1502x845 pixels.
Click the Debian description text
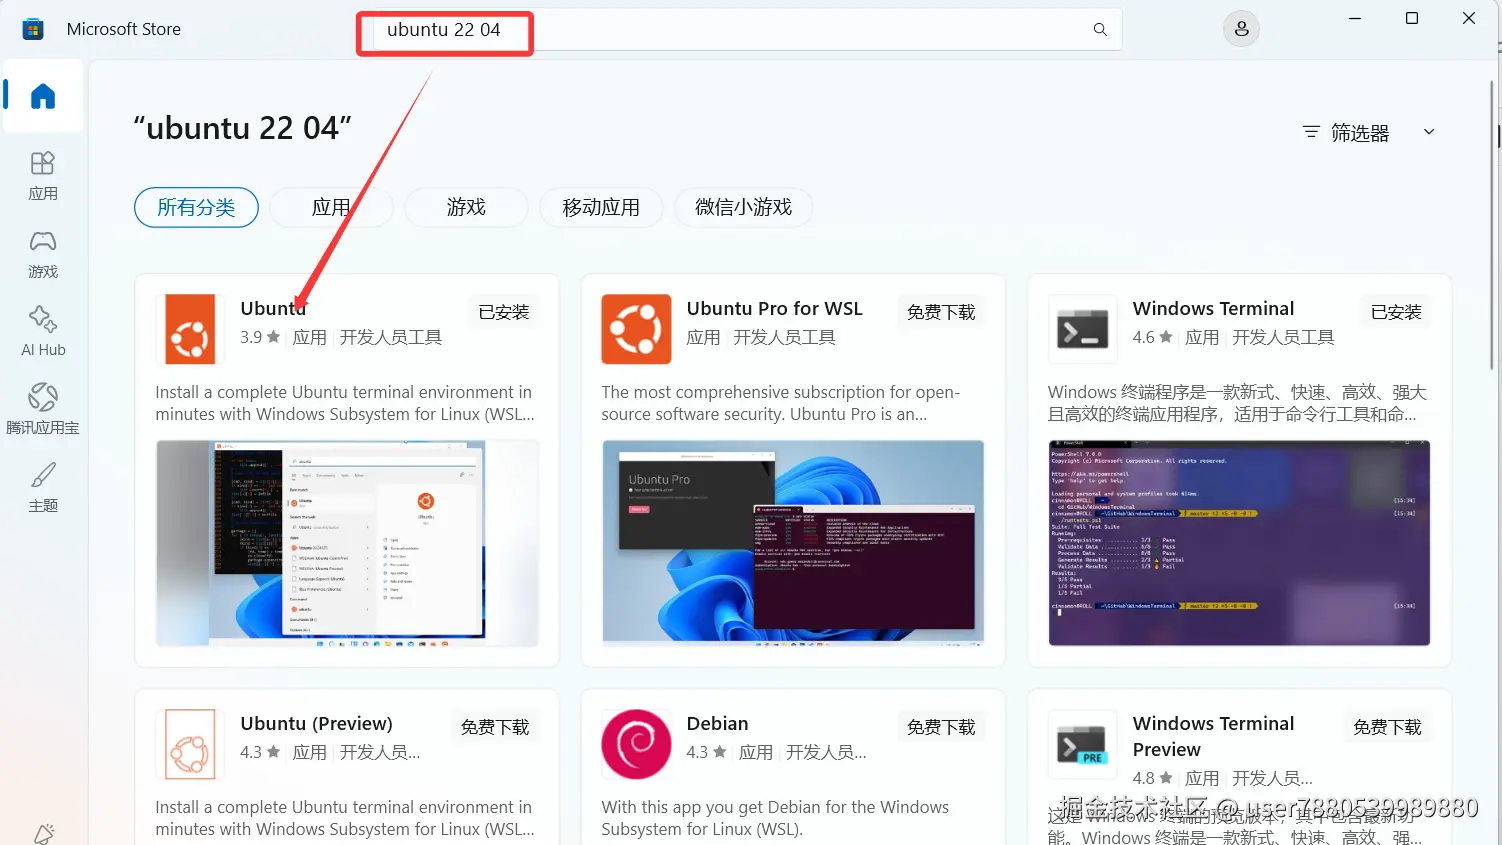click(x=775, y=818)
